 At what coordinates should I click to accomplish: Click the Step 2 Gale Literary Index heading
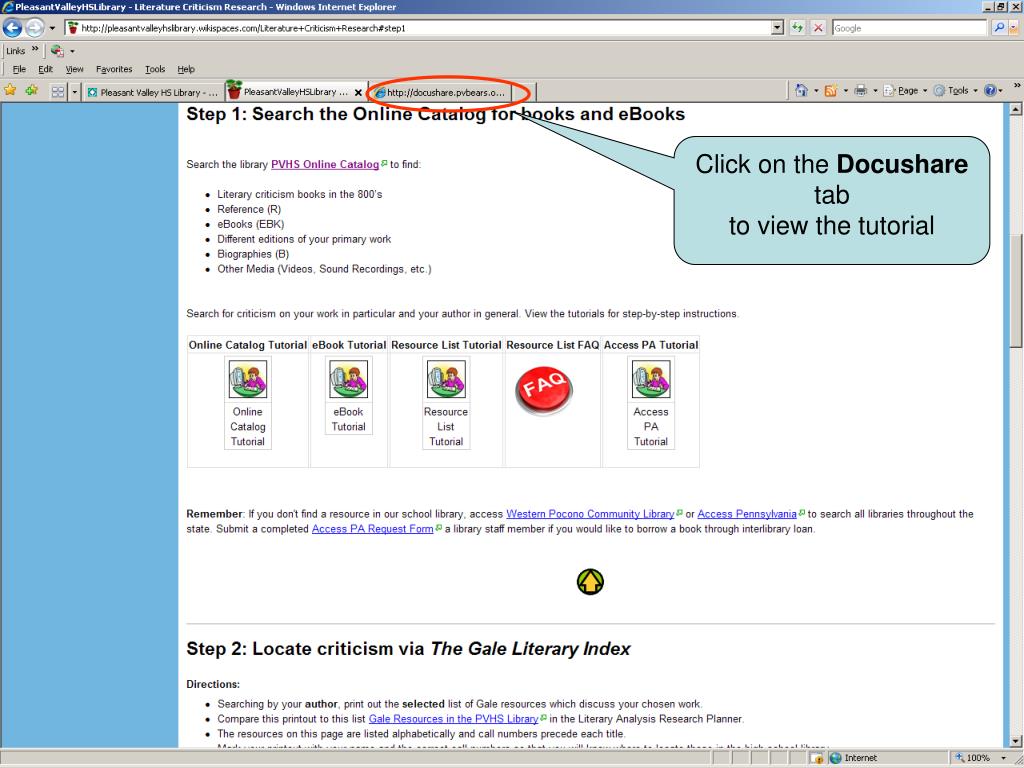[x=408, y=648]
